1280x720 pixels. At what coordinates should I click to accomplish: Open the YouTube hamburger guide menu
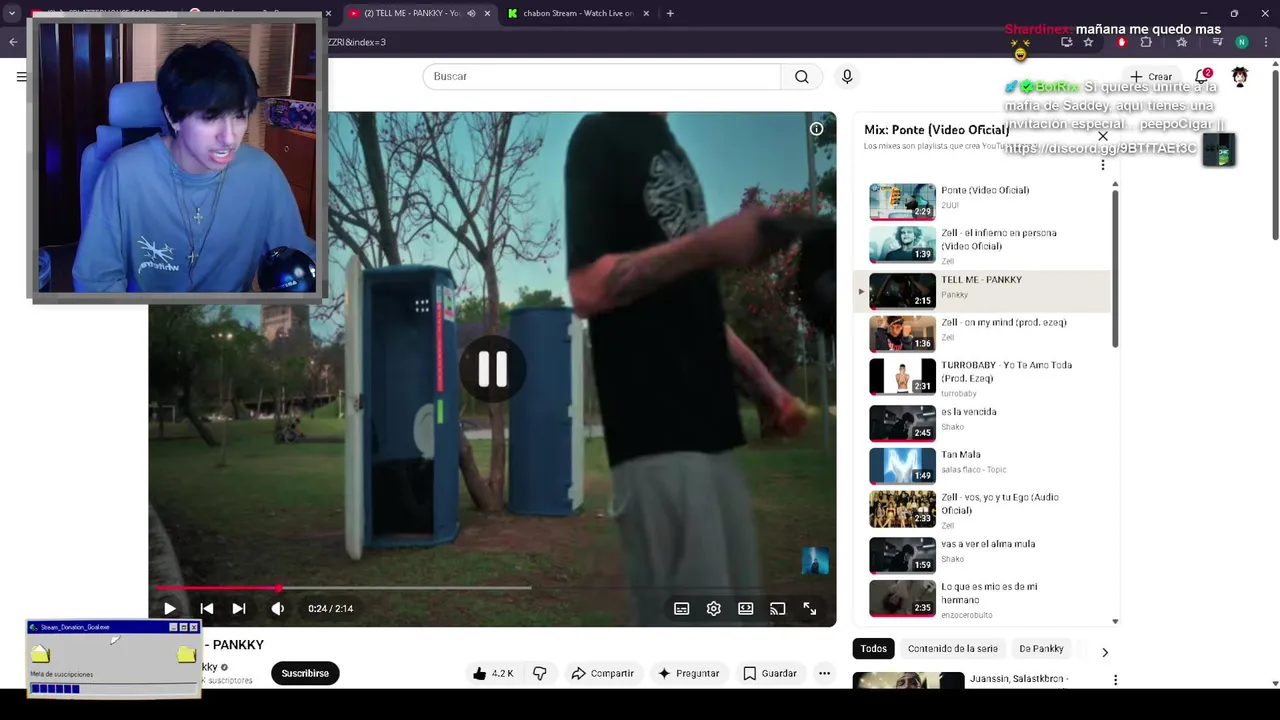(x=22, y=76)
